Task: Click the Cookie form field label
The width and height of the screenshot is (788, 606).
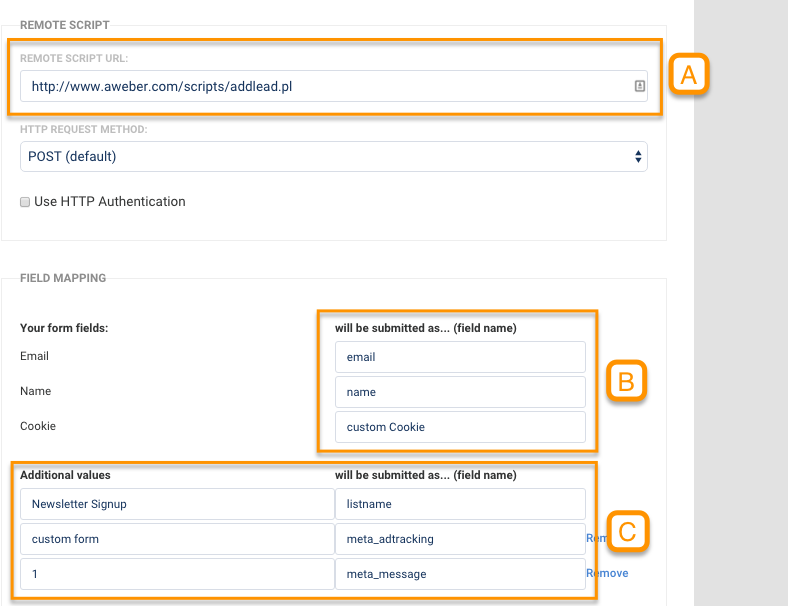Action: tap(38, 427)
